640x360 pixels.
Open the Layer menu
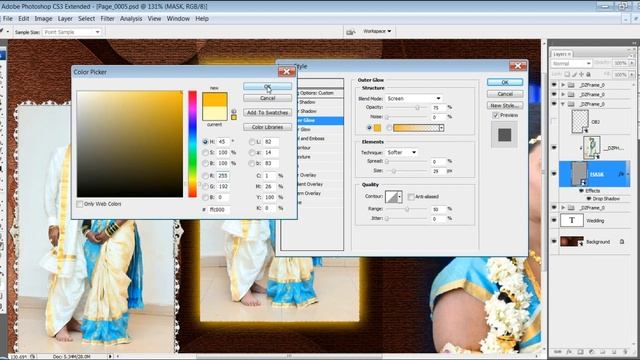click(65, 18)
